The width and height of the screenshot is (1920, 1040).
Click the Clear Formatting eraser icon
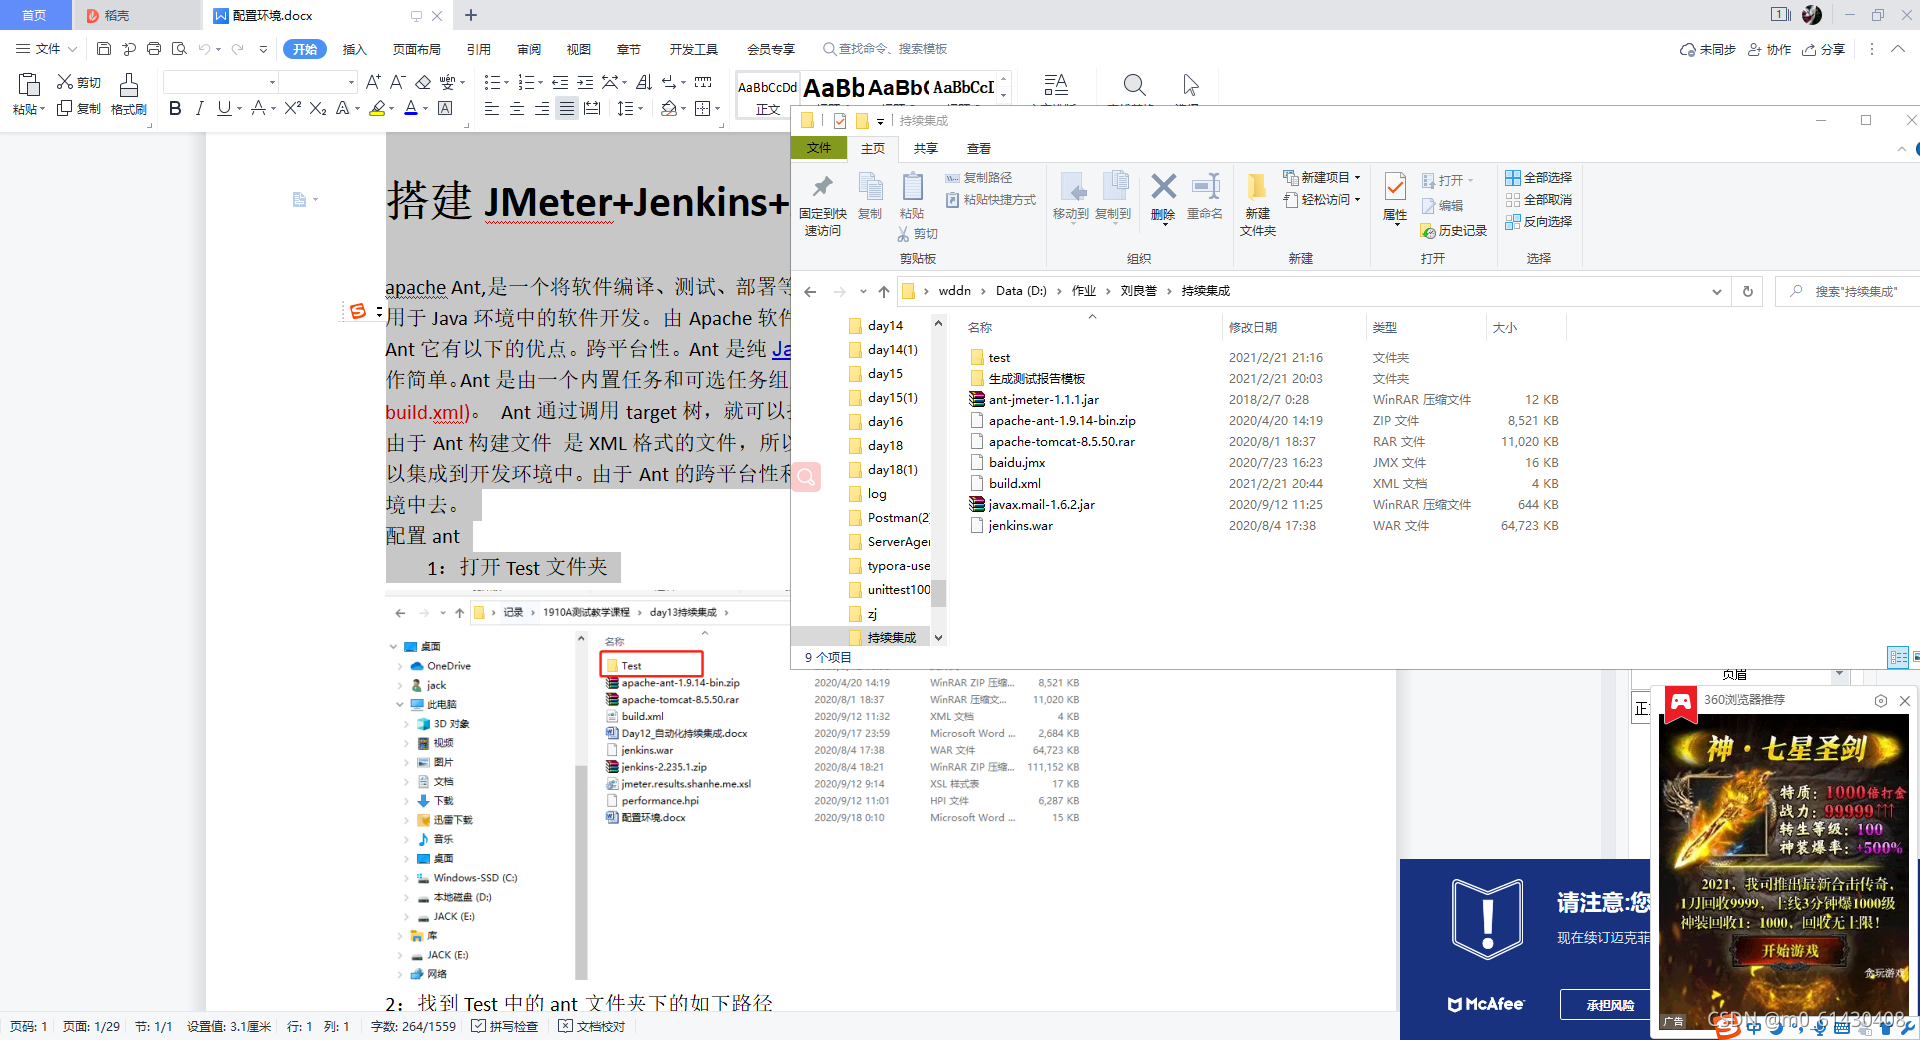pos(423,82)
